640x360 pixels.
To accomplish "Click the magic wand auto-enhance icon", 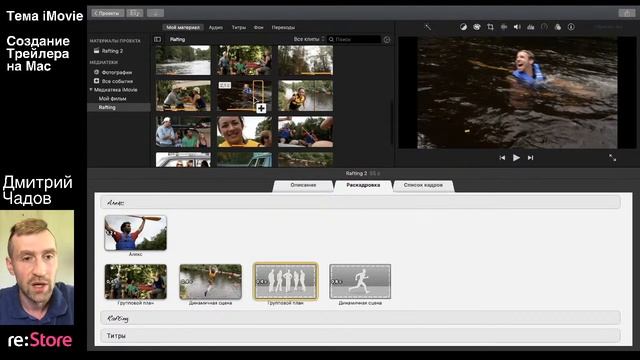I will [427, 27].
